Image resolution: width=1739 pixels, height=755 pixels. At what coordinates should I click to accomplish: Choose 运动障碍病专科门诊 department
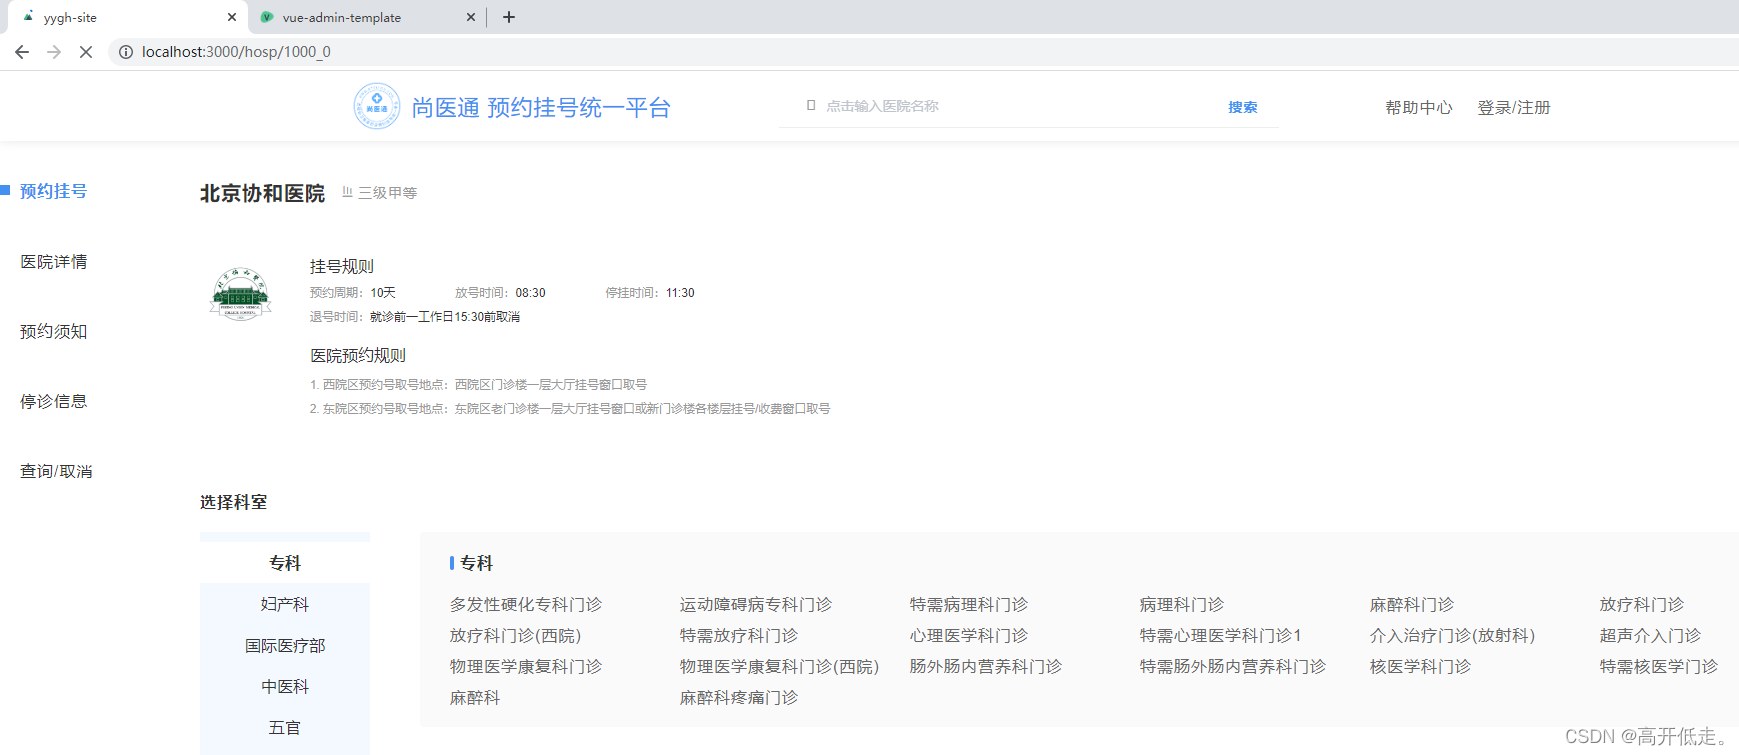click(756, 604)
